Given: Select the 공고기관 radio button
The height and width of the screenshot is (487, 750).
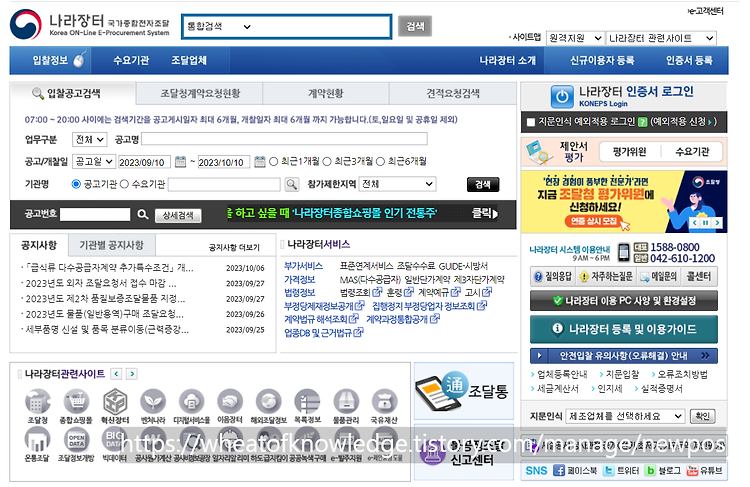Looking at the screenshot, I should (x=76, y=184).
